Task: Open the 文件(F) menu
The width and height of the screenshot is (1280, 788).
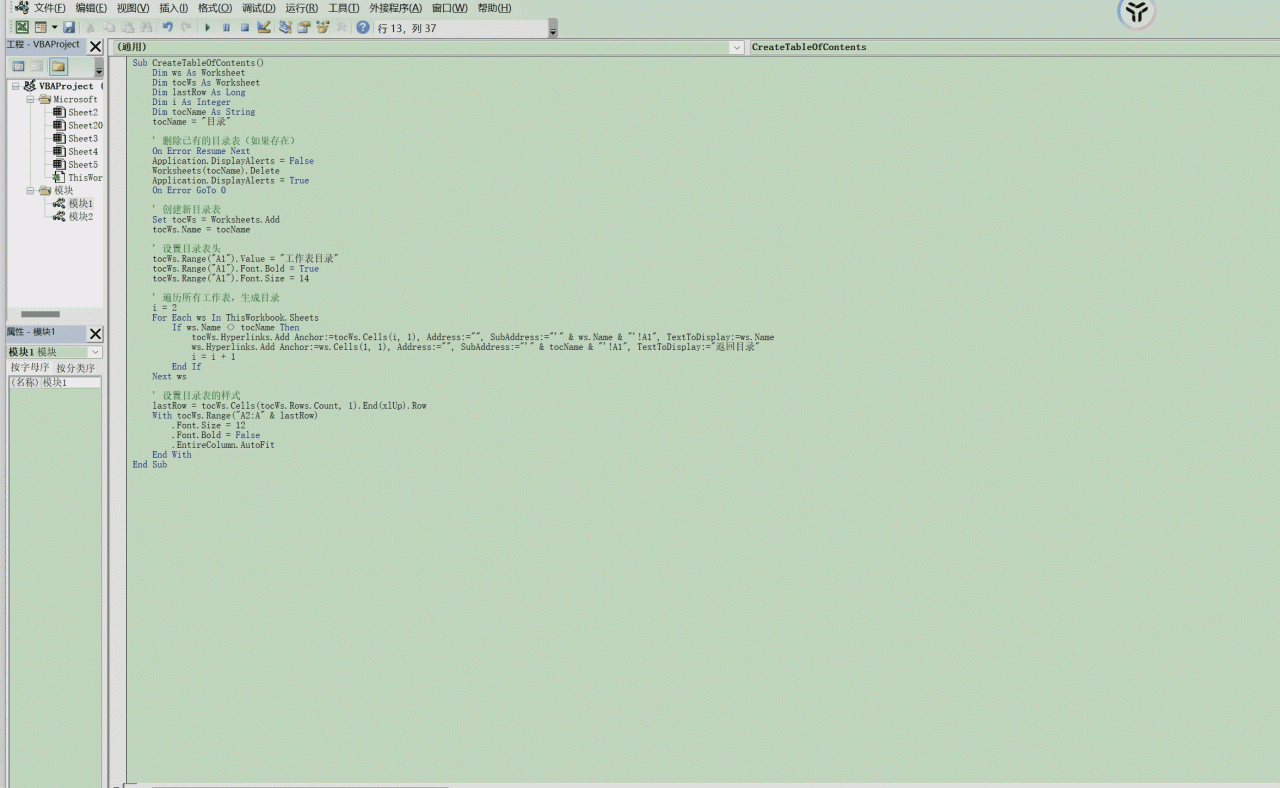Action: tap(50, 8)
